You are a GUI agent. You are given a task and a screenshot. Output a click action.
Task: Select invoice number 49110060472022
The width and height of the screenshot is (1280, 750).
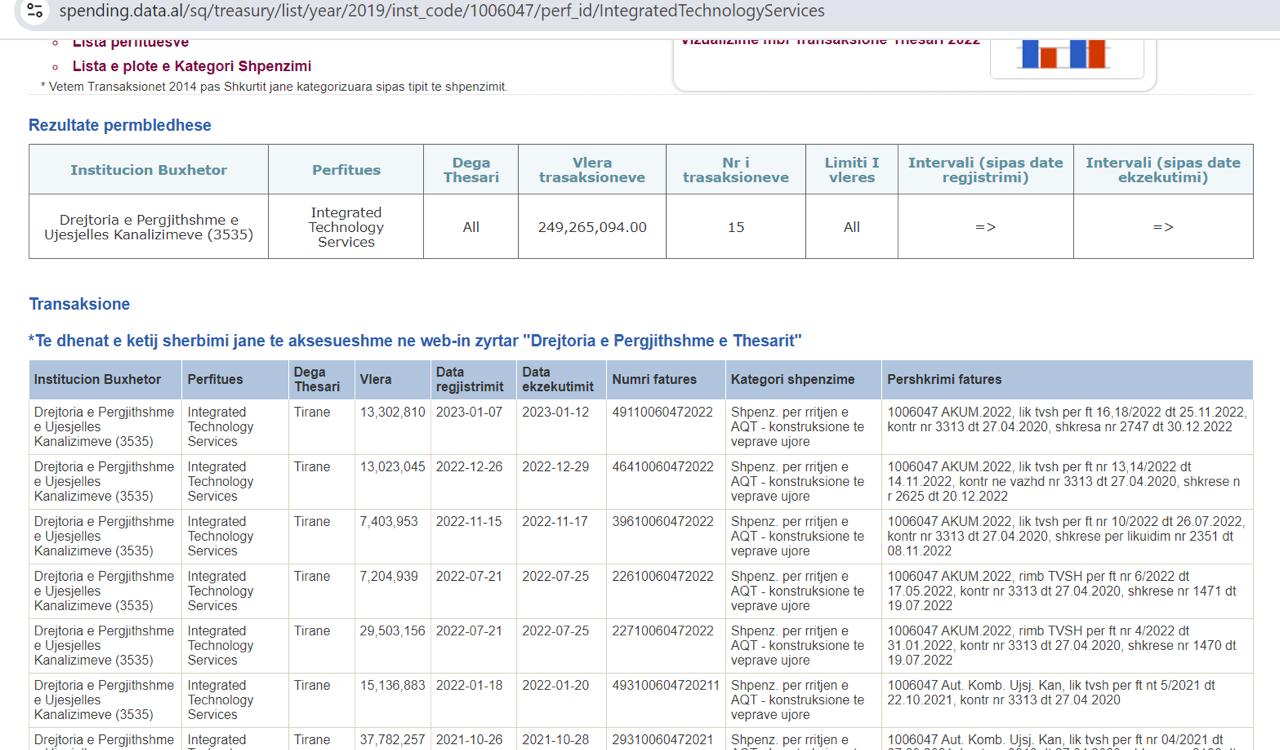point(662,412)
